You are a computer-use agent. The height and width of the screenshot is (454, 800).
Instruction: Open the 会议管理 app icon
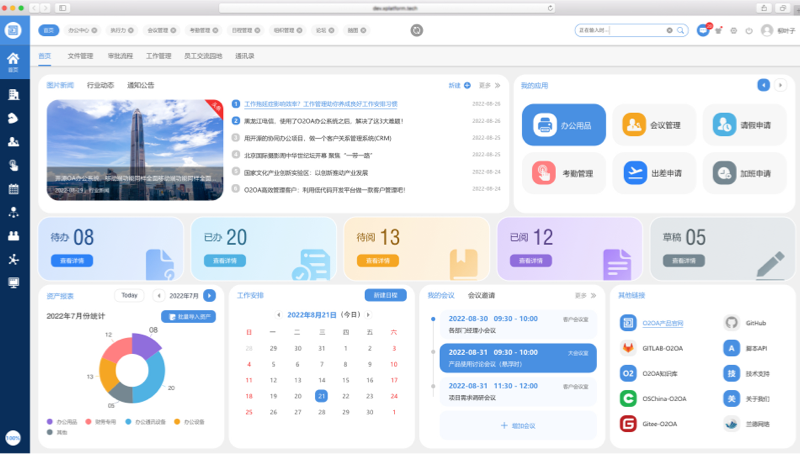[x=634, y=124]
